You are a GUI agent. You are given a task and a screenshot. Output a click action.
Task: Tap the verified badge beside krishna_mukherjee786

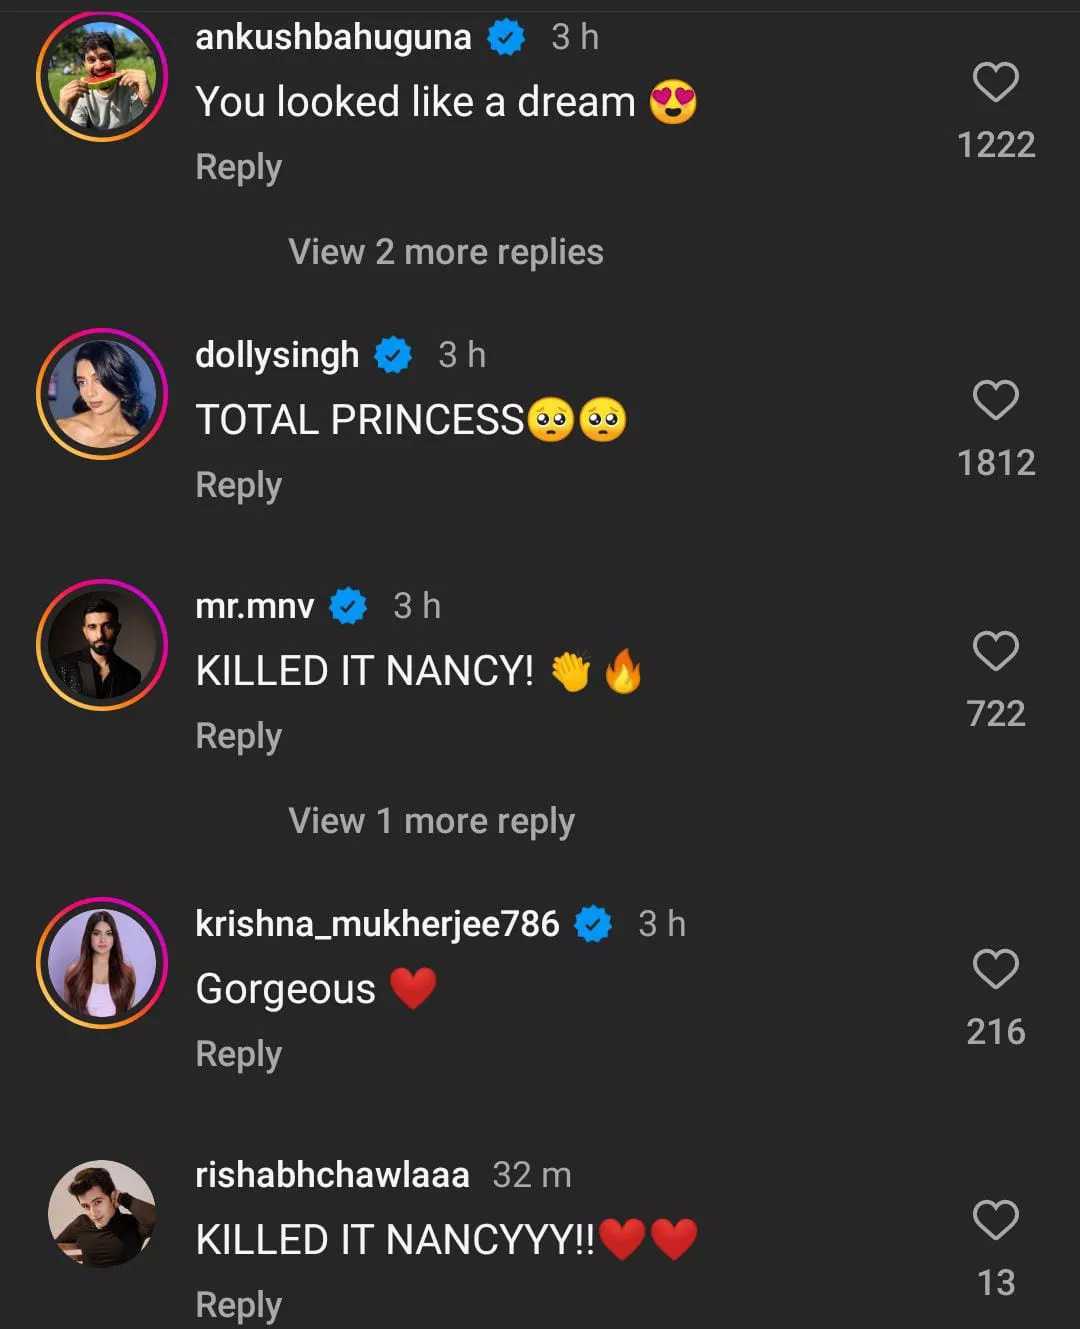tap(593, 924)
